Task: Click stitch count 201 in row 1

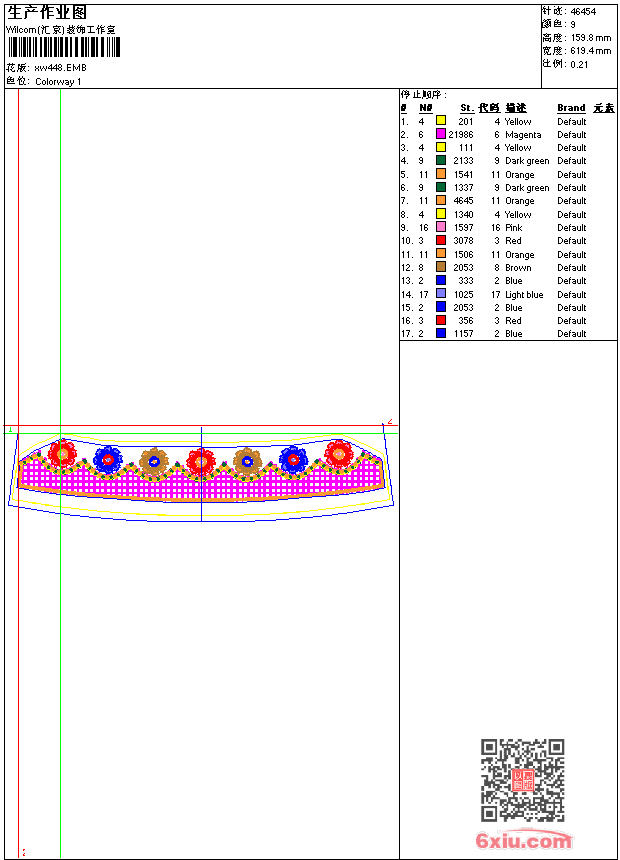Action: point(466,122)
